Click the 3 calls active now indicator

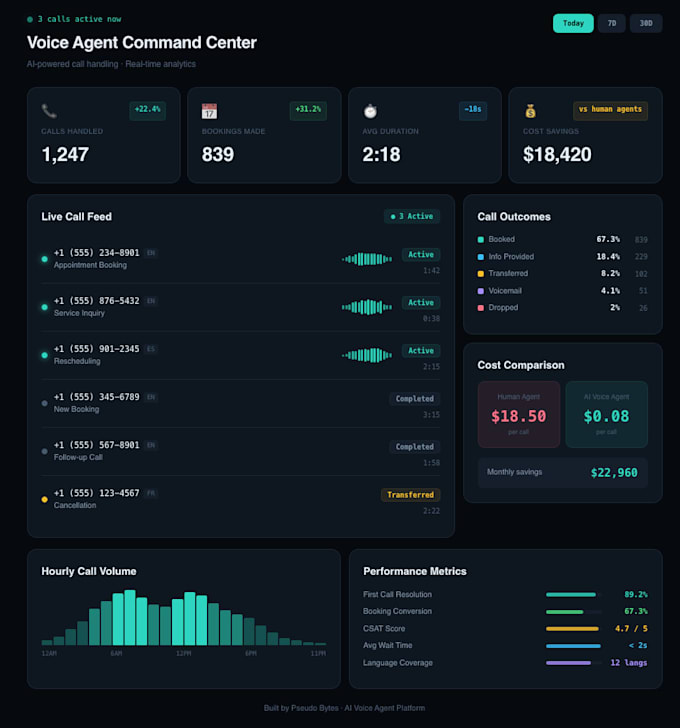(74, 19)
